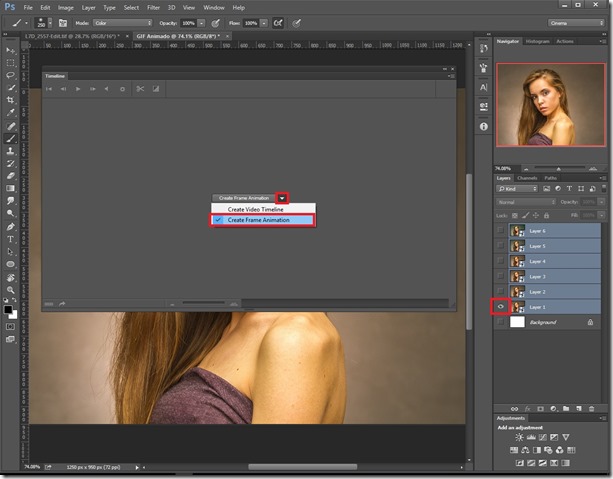Click the Create Frame Animation button

coord(244,198)
